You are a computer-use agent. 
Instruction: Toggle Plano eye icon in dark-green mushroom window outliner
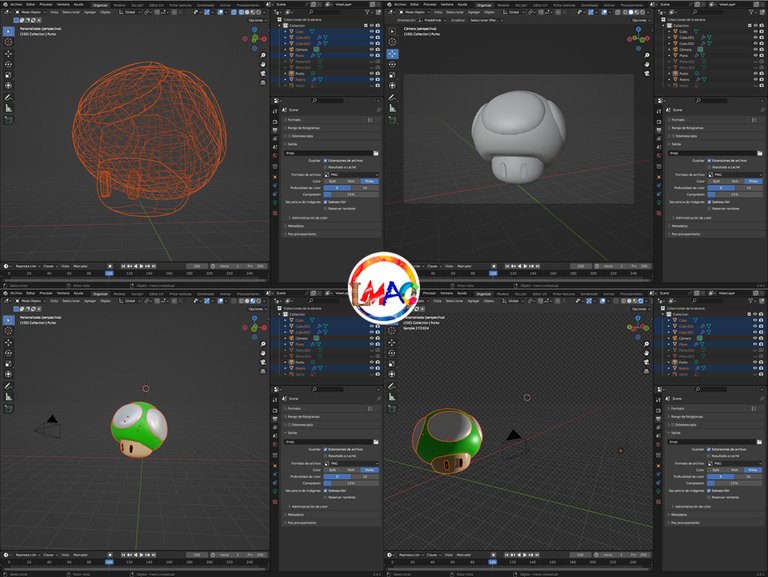click(755, 344)
